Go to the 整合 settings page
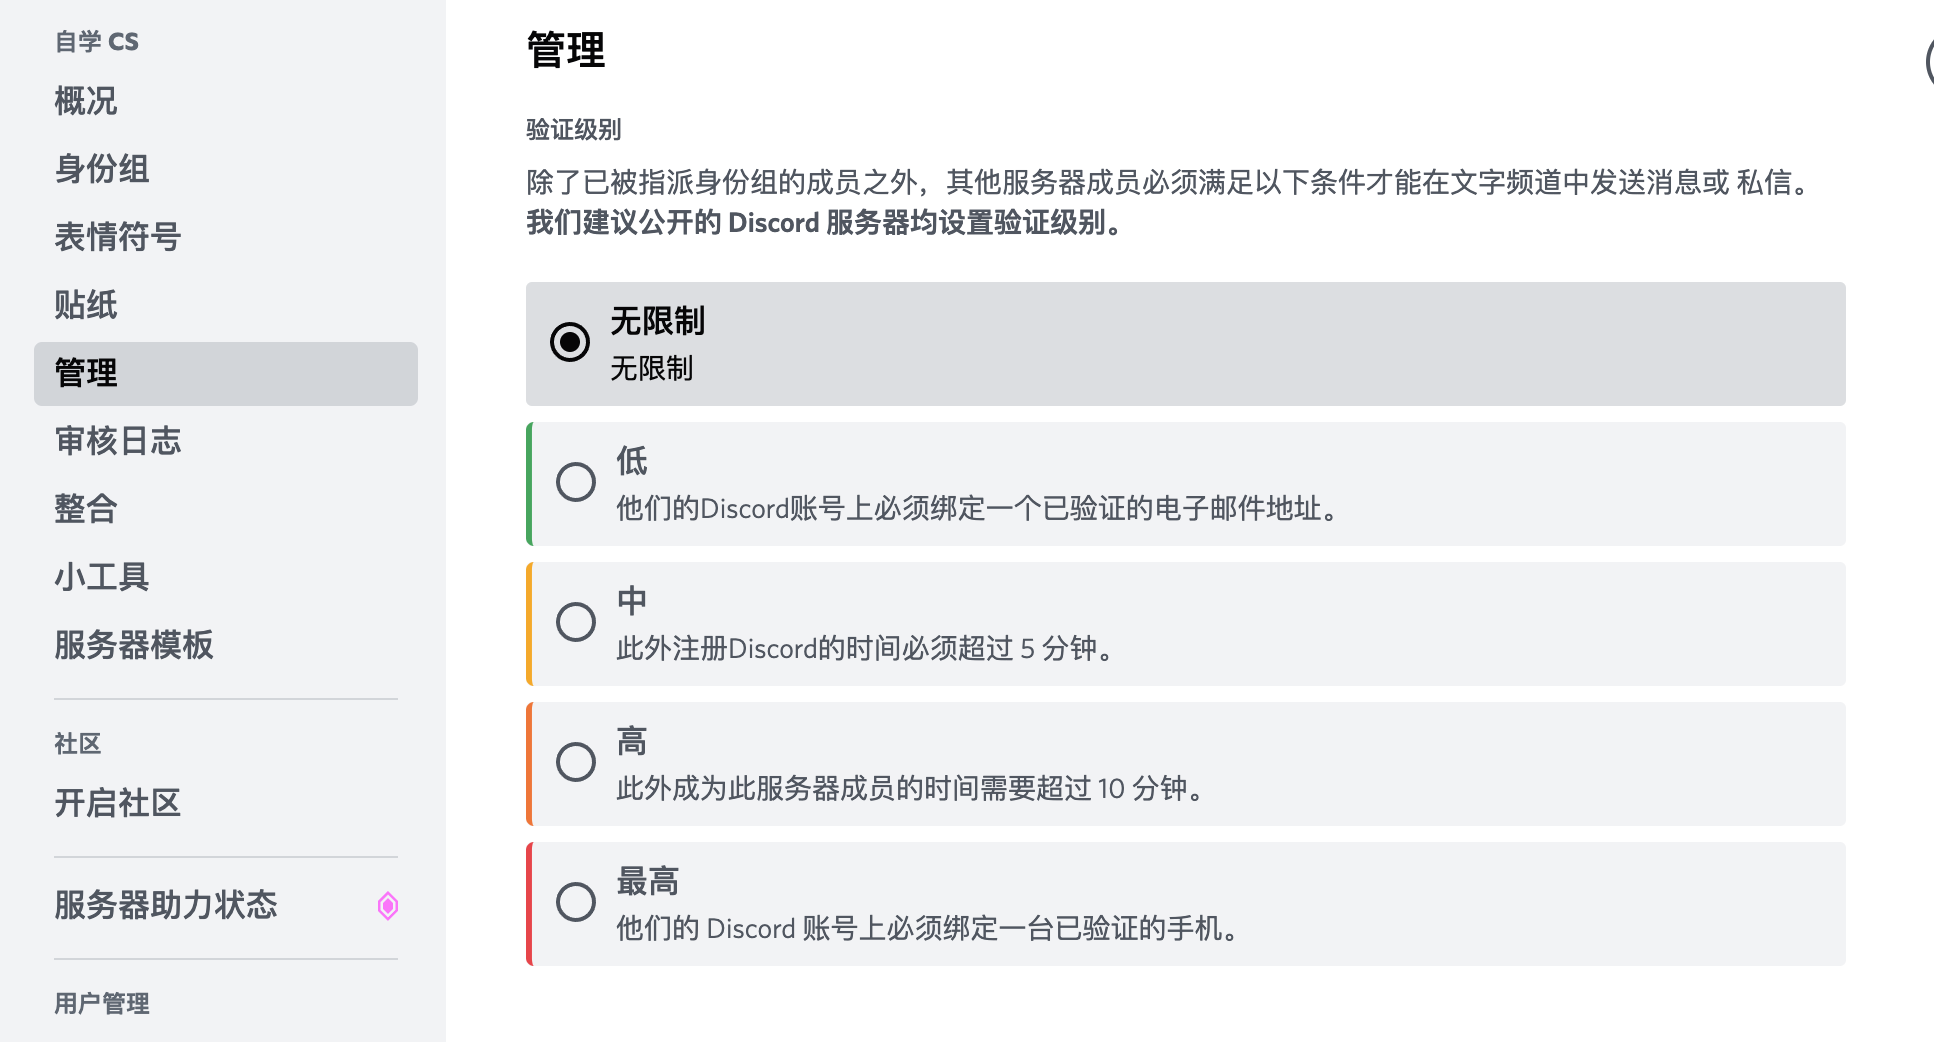Screen dimensions: 1934x1042 pyautogui.click(x=86, y=509)
